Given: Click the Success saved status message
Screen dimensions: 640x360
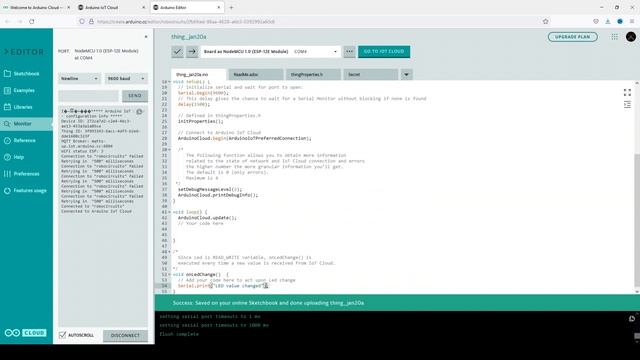Looking at the screenshot, I should (x=268, y=303).
